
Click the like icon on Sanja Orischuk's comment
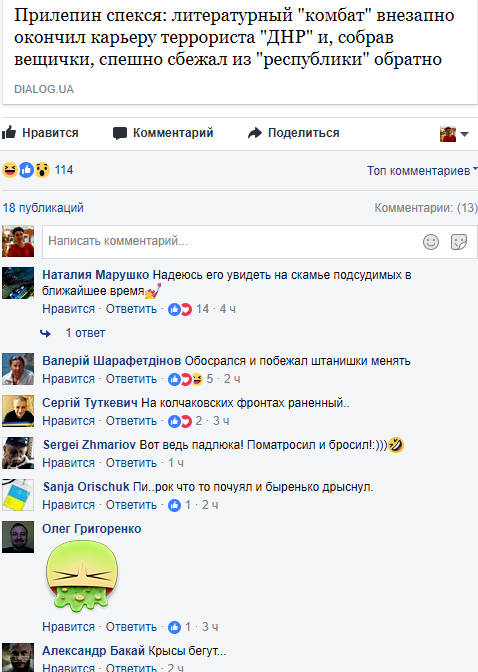174,505
